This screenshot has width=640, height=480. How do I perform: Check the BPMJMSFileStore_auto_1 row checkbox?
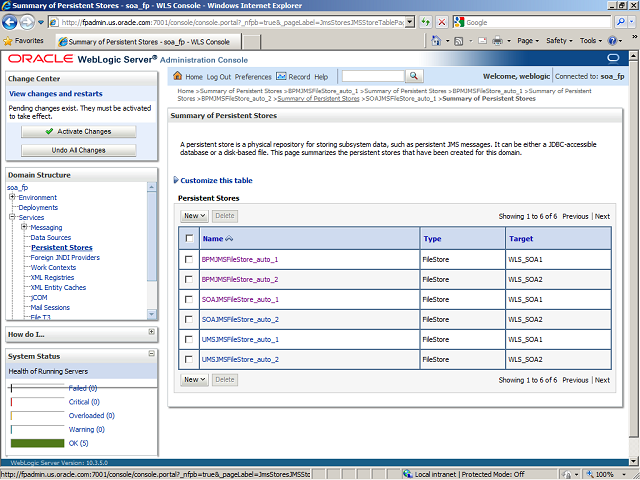coord(189,259)
